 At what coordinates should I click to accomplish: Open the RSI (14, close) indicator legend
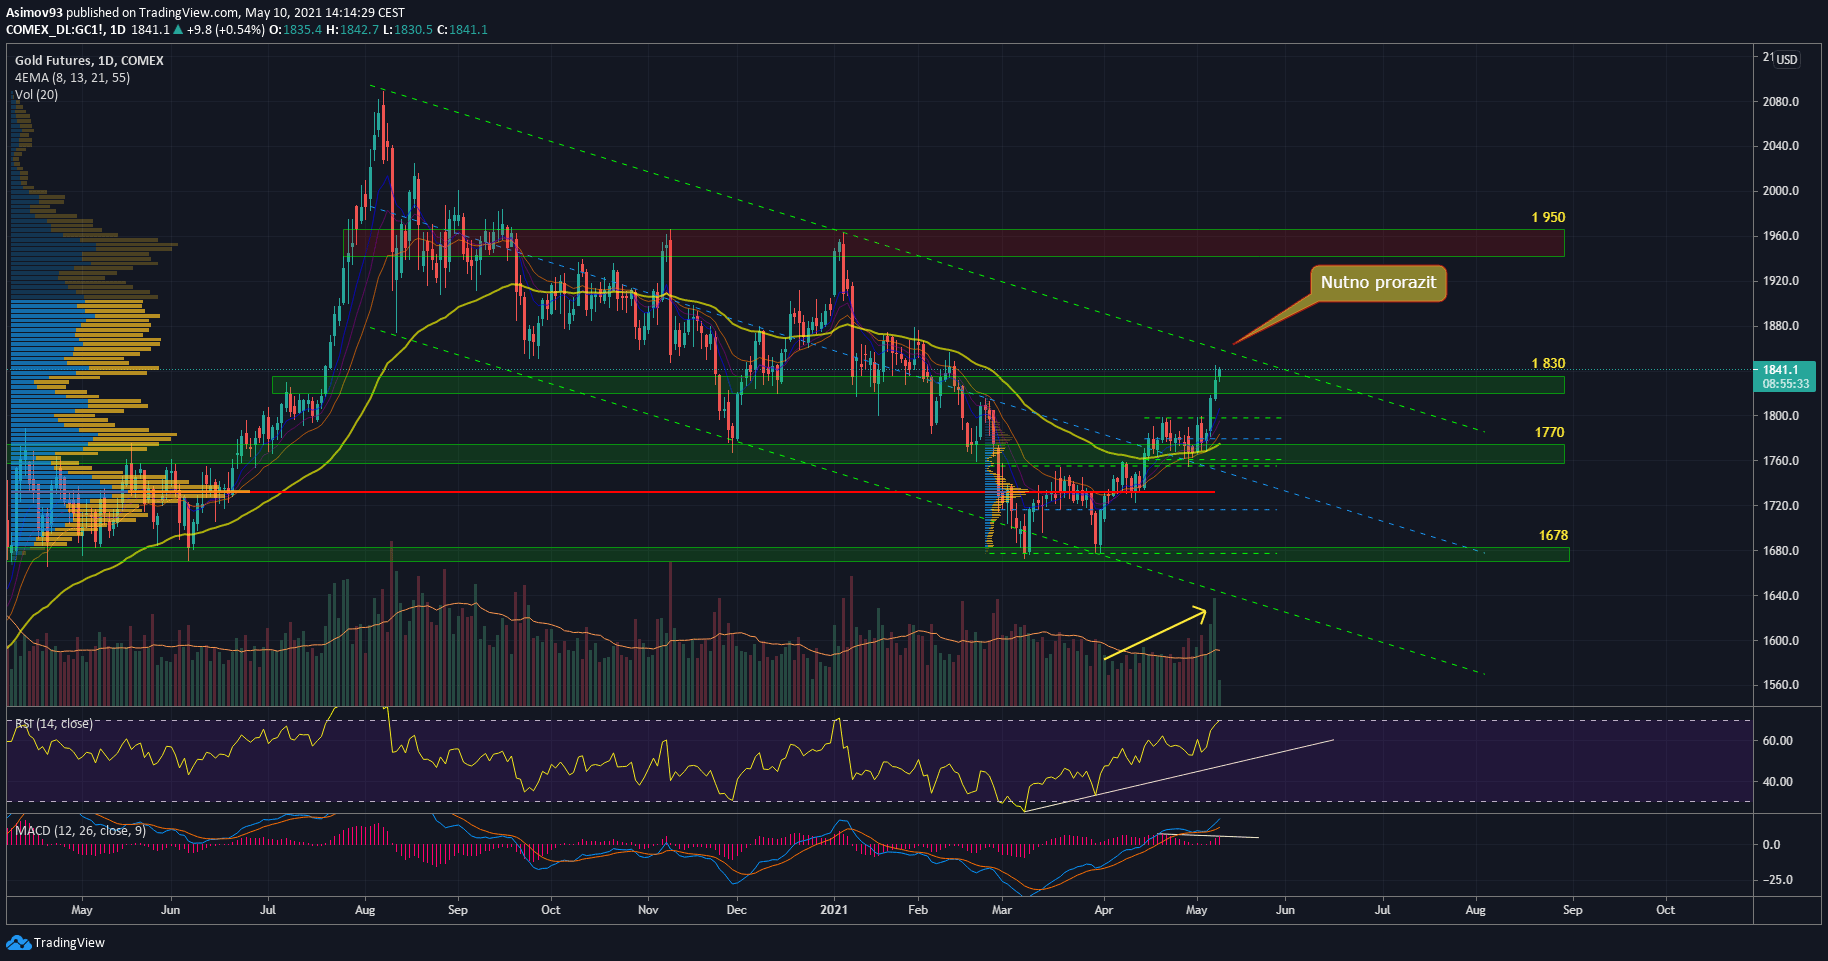(x=54, y=723)
